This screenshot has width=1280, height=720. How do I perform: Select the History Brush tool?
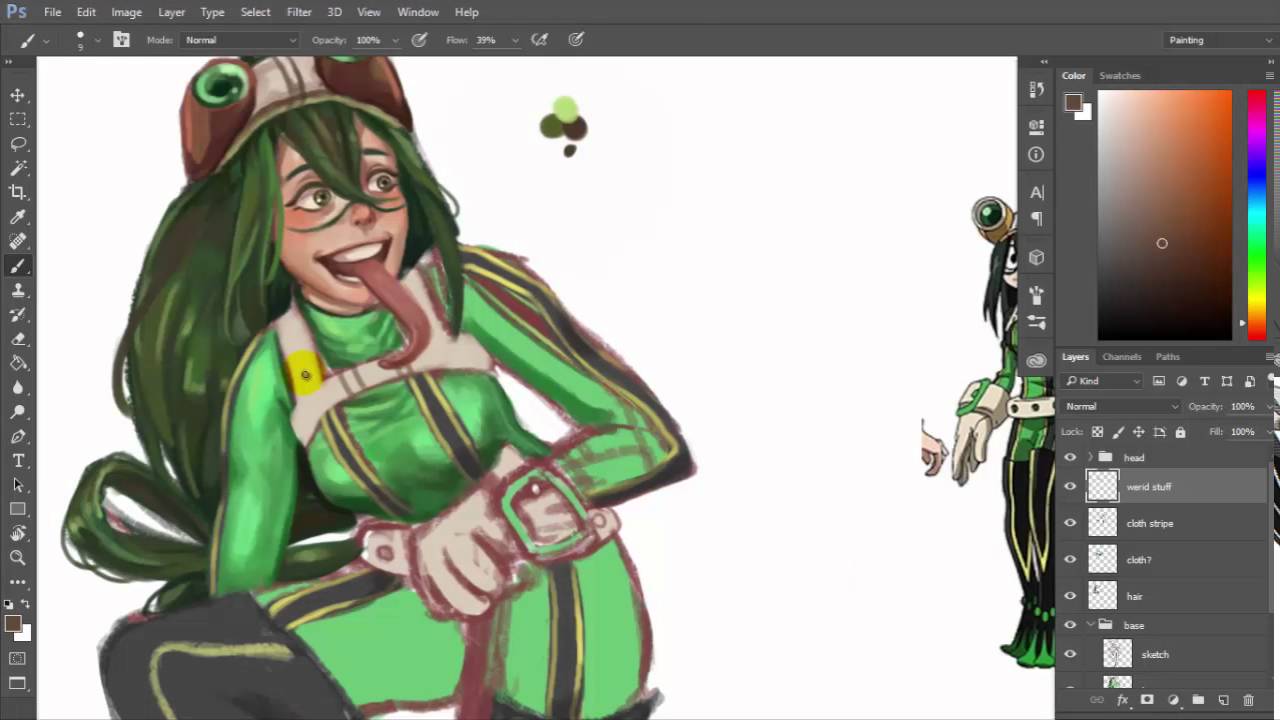[x=18, y=314]
